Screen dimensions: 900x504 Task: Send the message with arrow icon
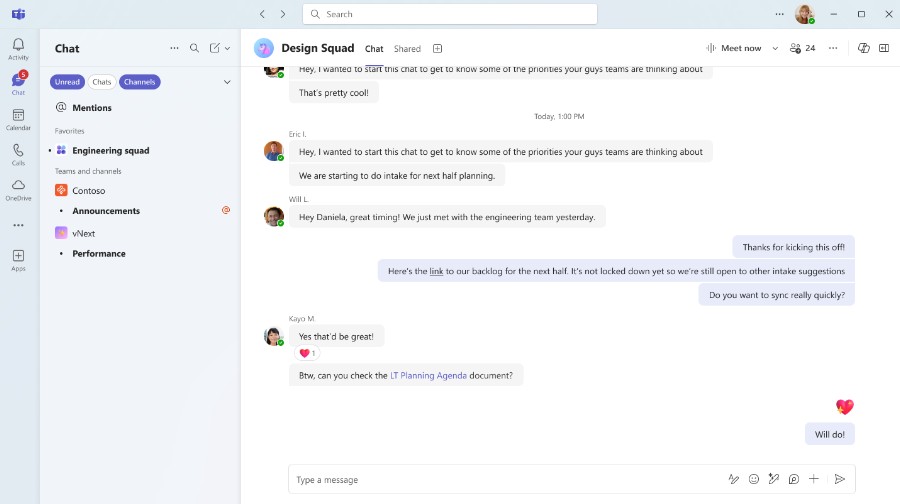[x=840, y=479]
